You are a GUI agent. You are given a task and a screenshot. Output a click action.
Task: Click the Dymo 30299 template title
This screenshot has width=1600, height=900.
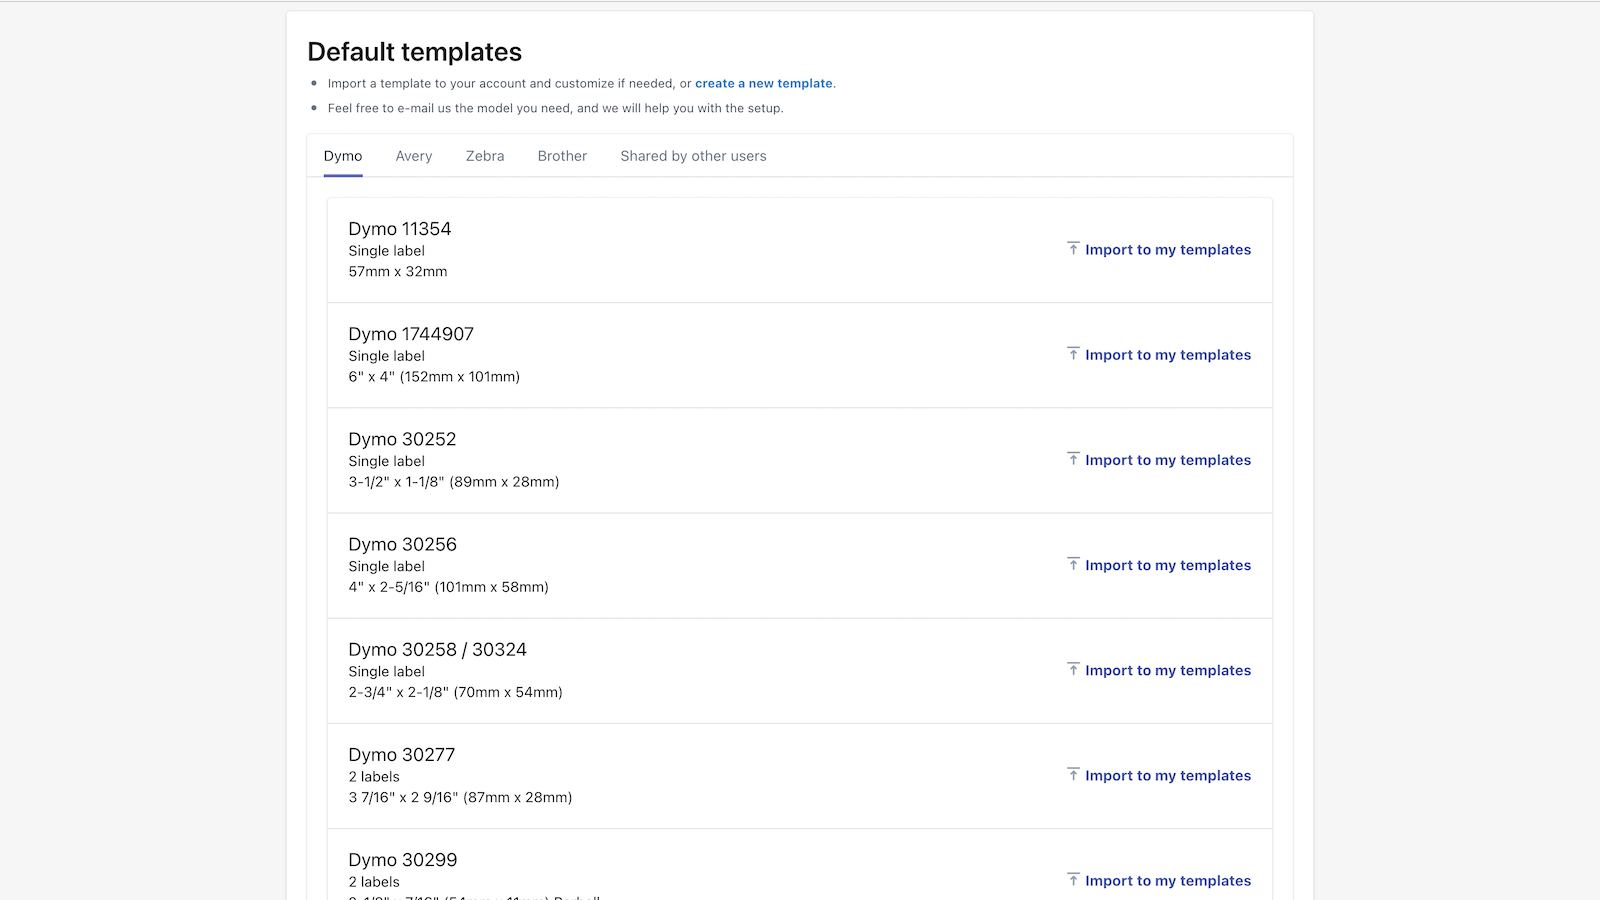402,860
